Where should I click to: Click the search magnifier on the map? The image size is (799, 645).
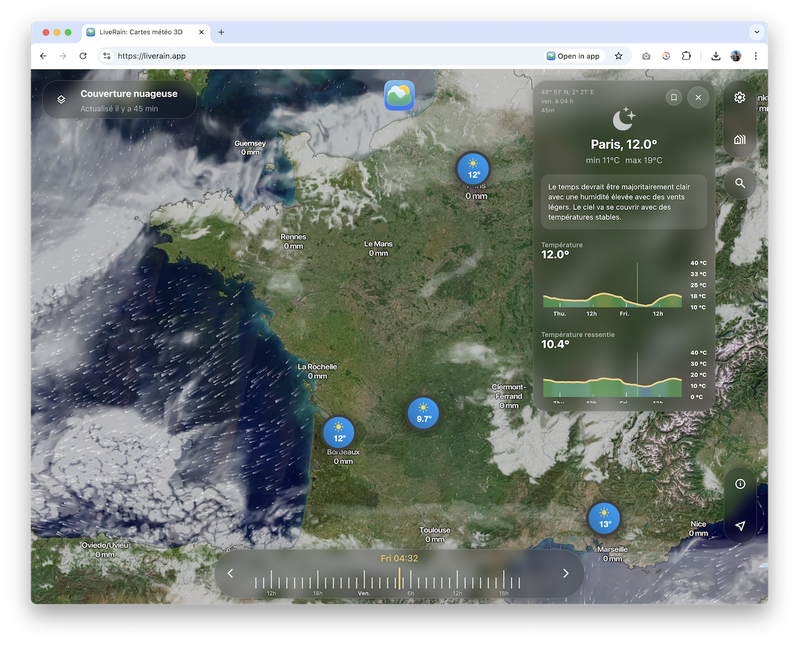coord(740,183)
